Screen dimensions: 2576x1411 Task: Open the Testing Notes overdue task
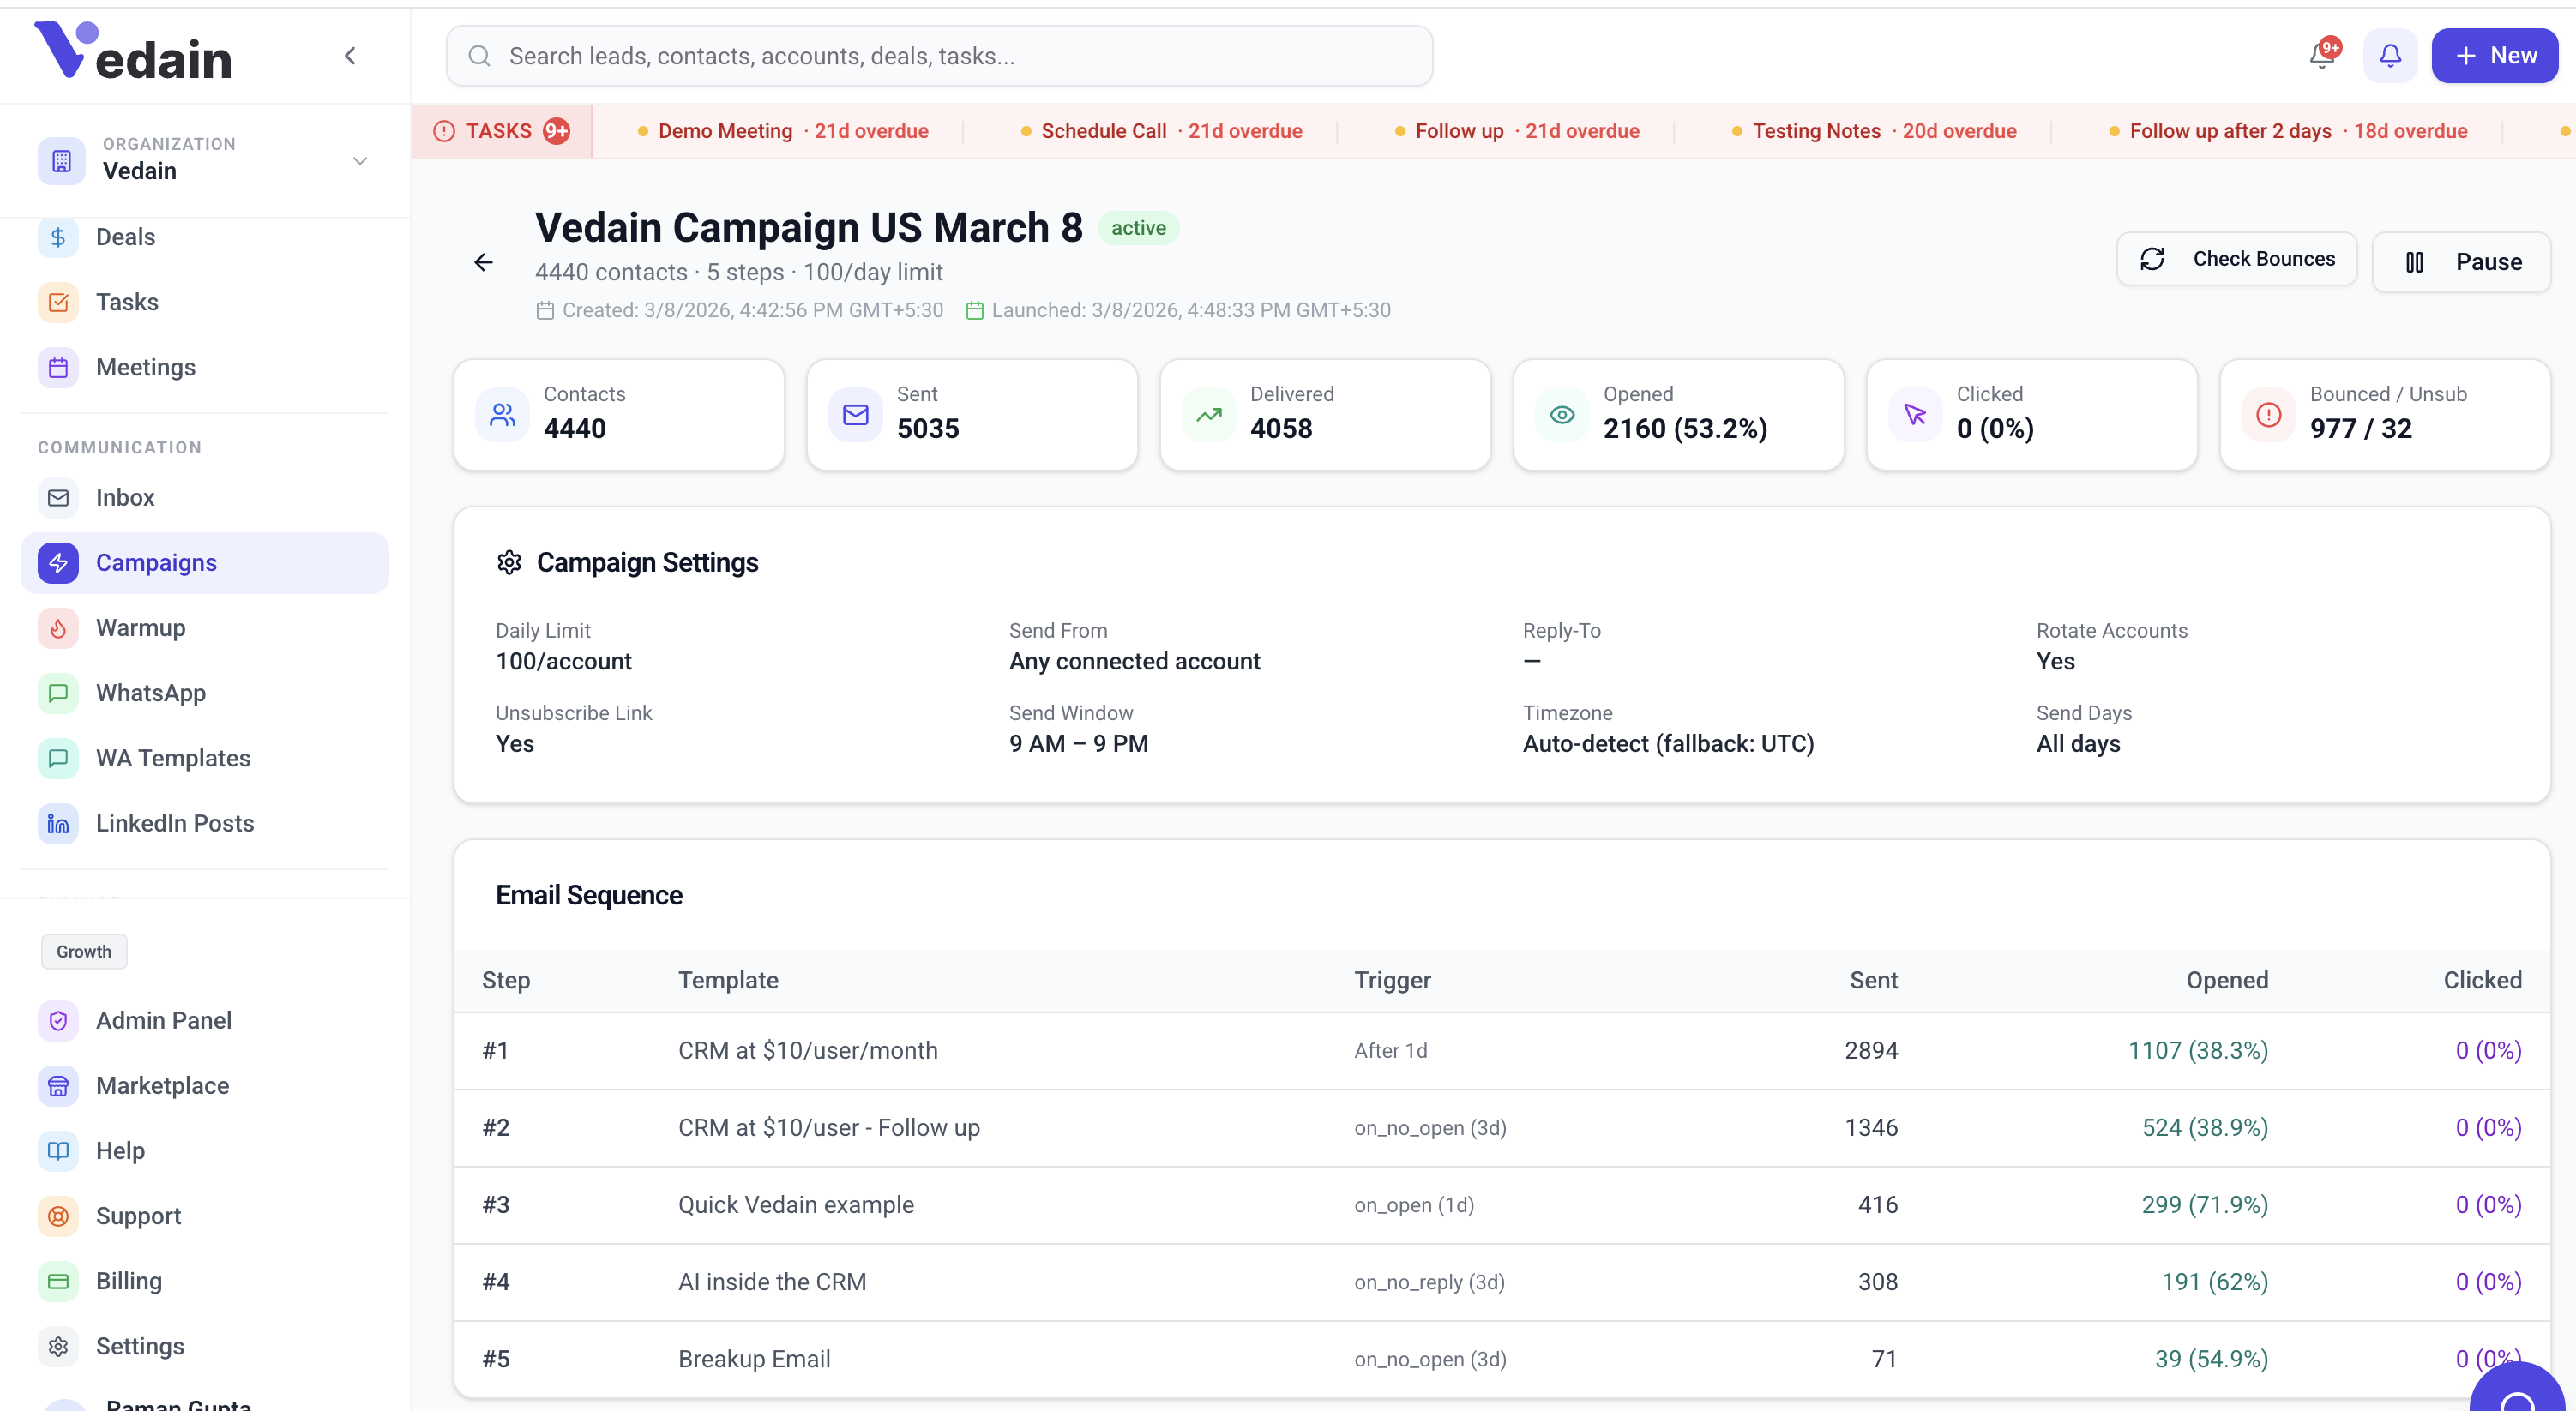[x=1874, y=131]
